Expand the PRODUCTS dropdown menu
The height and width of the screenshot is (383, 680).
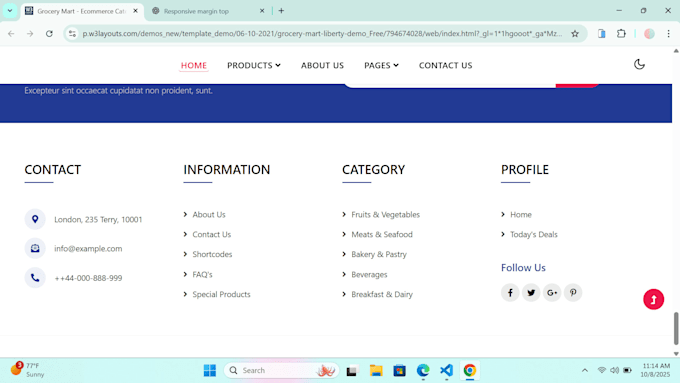tap(254, 65)
